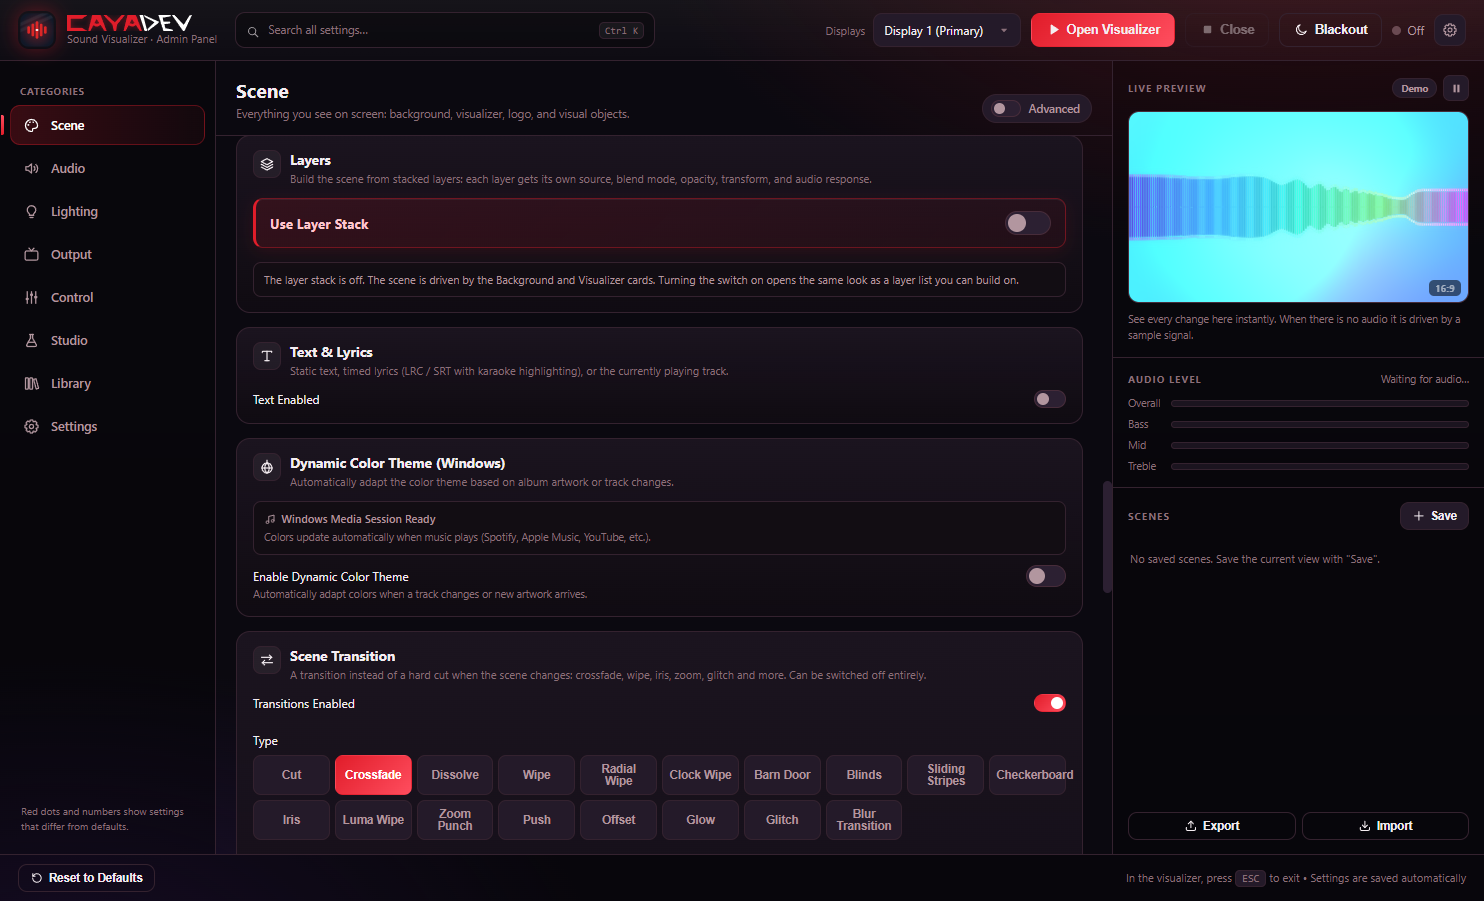Choose the Glitch transition type
Screen dimensions: 1484x901
coord(782,820)
